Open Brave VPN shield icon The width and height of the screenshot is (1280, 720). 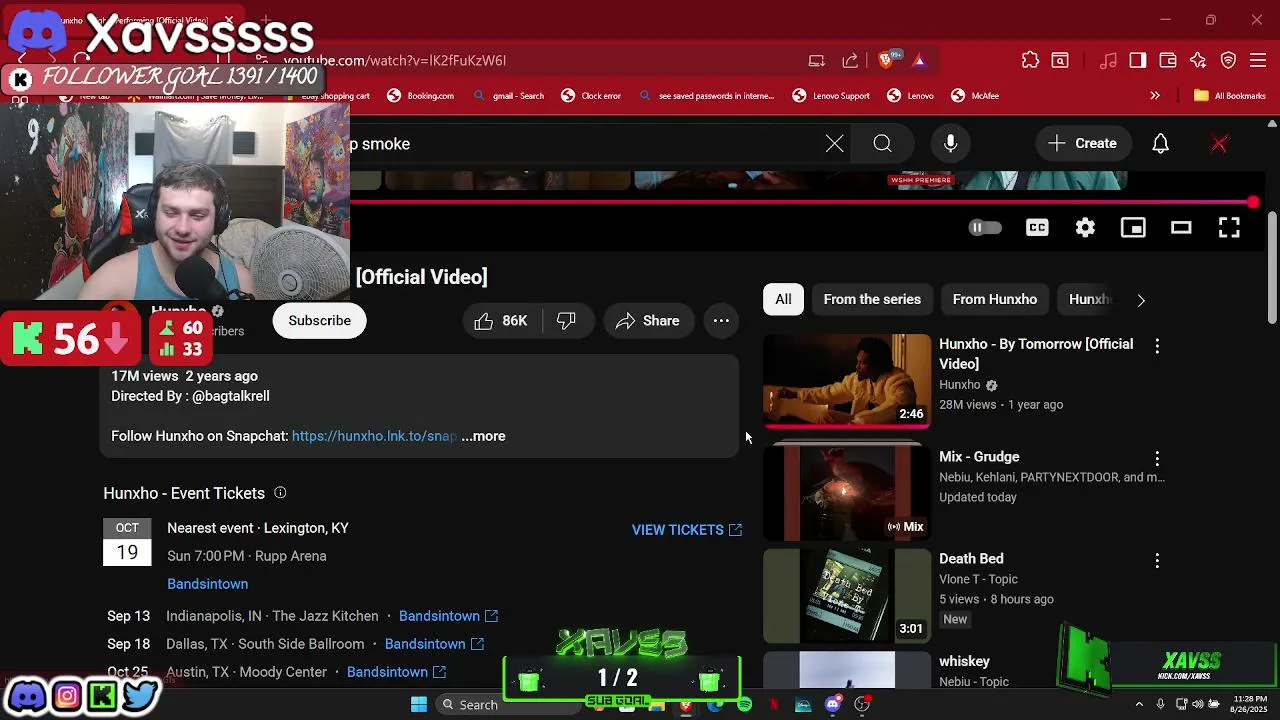pos(1229,60)
